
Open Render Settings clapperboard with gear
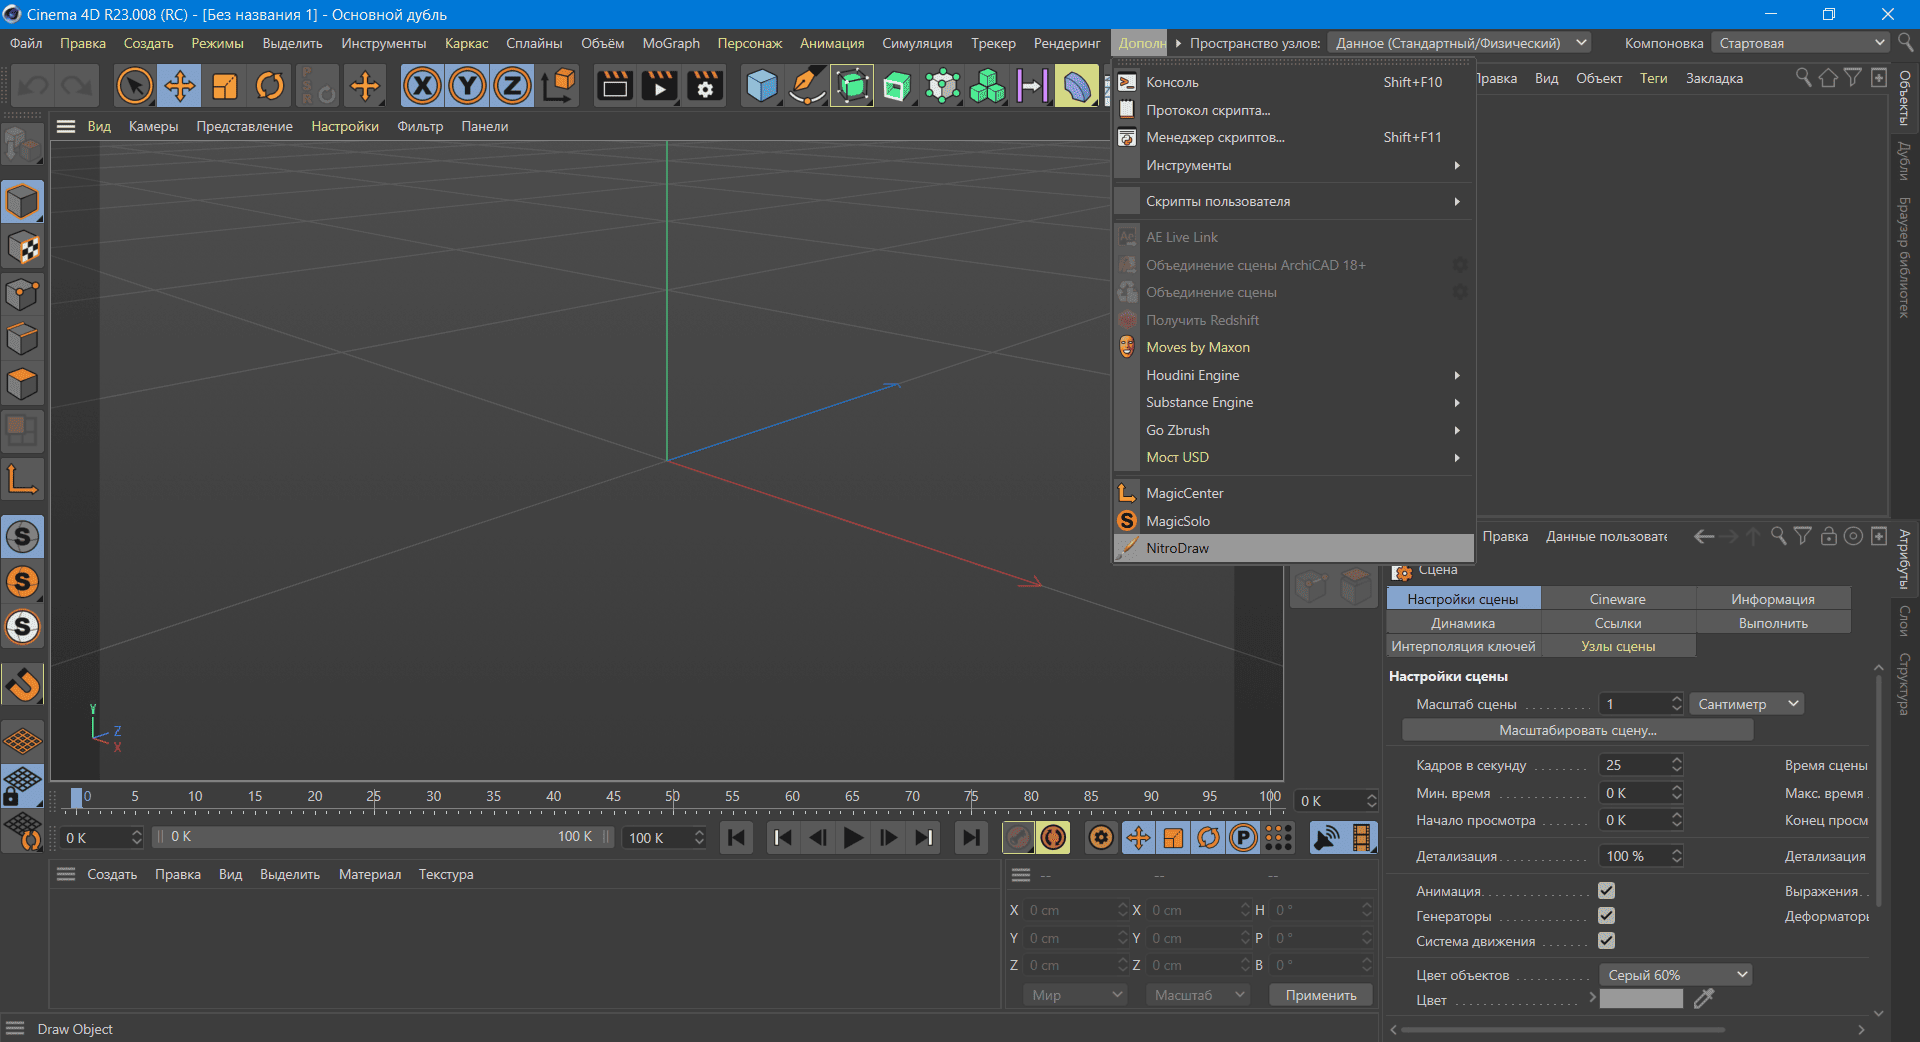705,86
